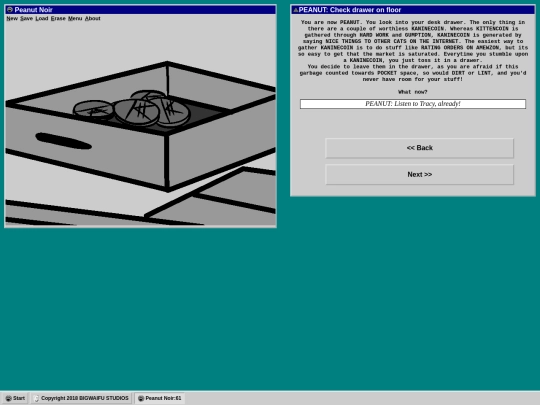540x405 pixels.
Task: Open the Erase menu item
Action: (58, 19)
